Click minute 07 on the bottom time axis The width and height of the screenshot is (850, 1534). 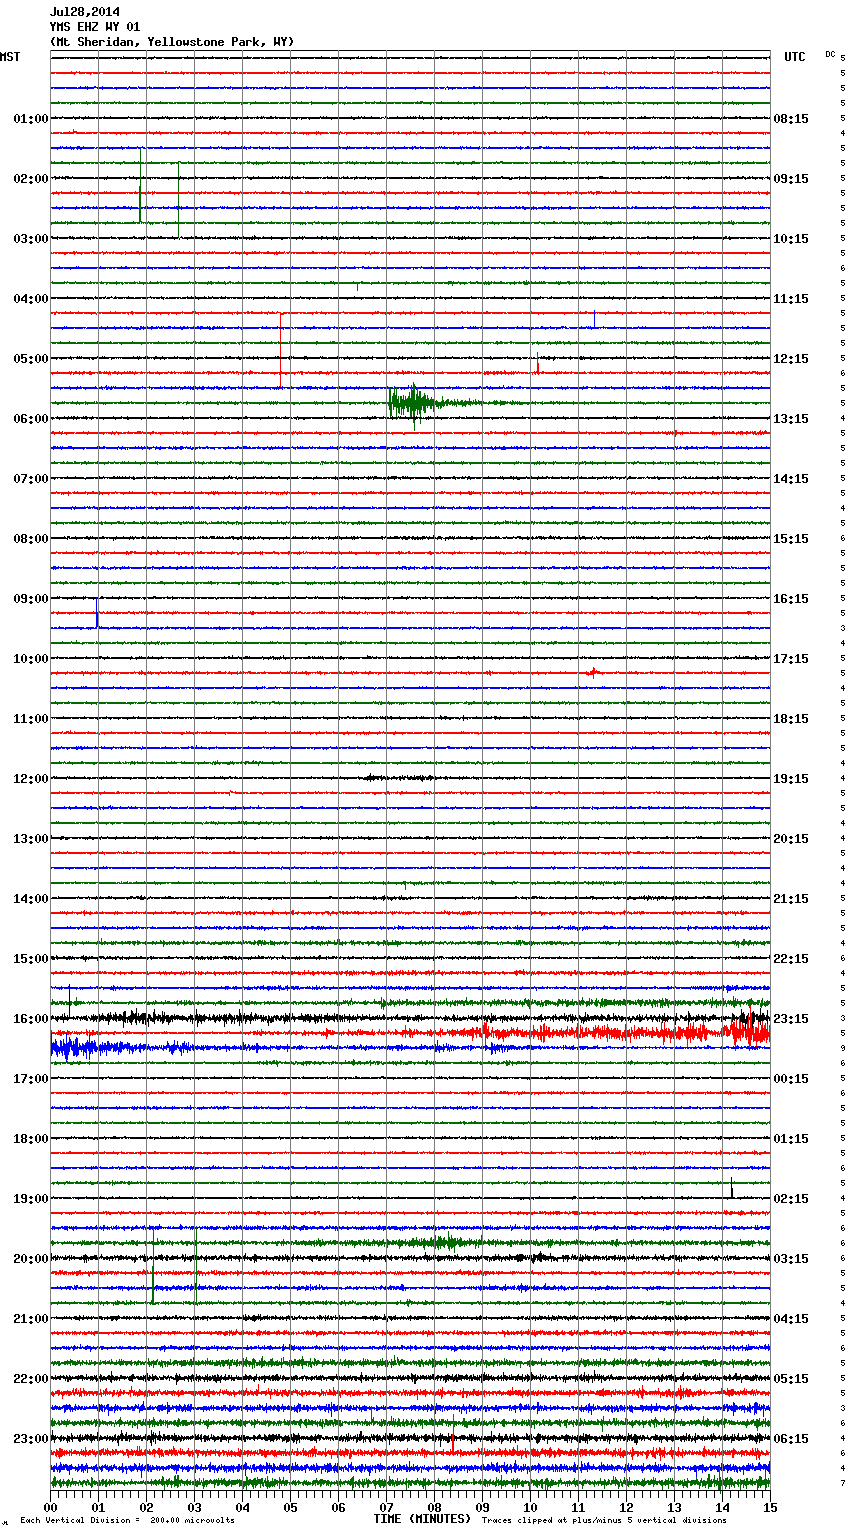[x=386, y=1507]
